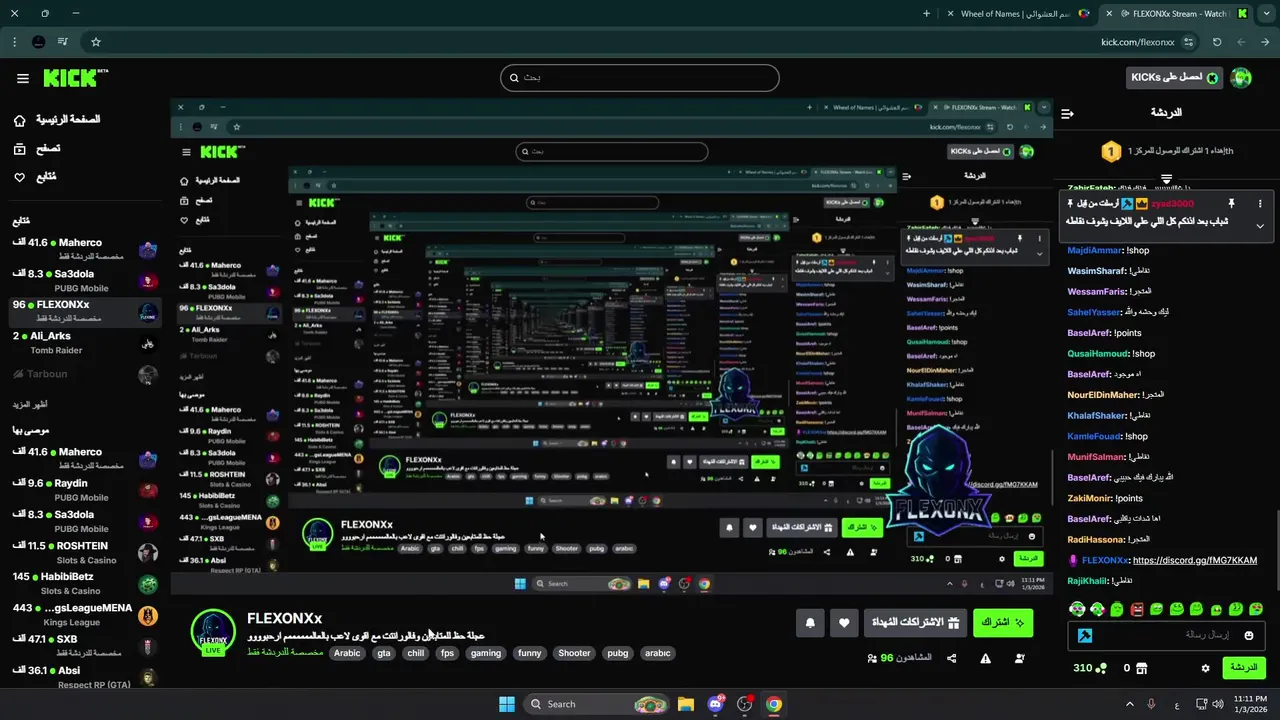The height and width of the screenshot is (720, 1280).
Task: Select the green headphones emote
Action: click(x=1077, y=609)
